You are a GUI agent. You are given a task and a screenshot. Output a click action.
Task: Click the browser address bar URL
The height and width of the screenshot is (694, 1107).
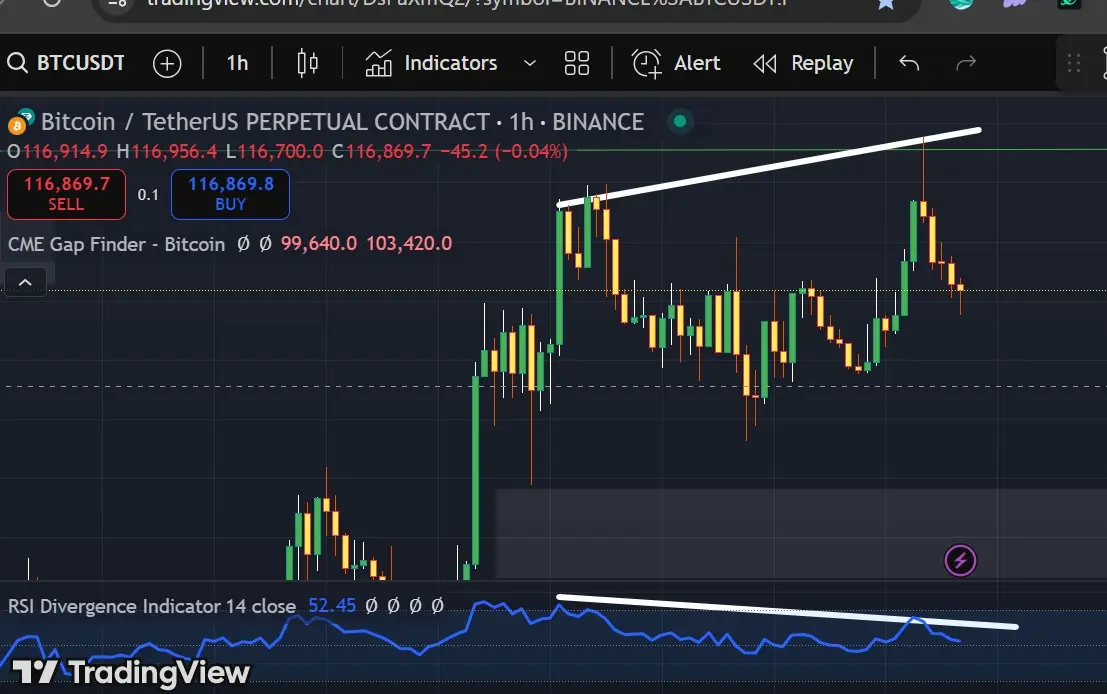[466, 4]
